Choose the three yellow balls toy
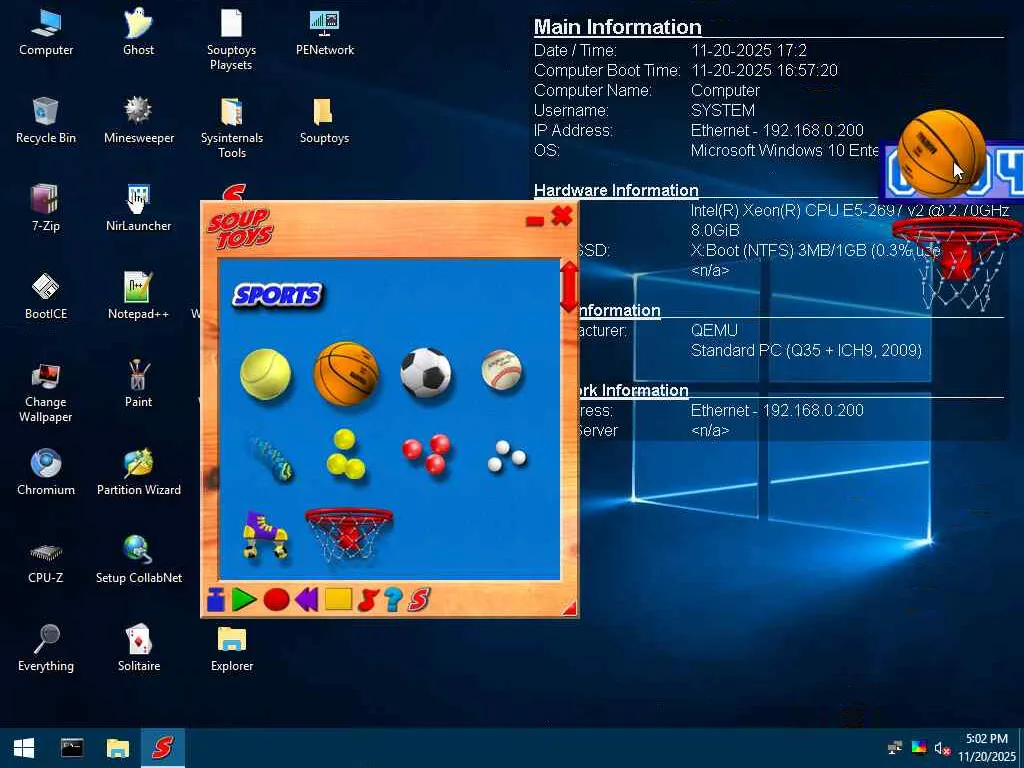Image resolution: width=1024 pixels, height=768 pixels. [345, 454]
